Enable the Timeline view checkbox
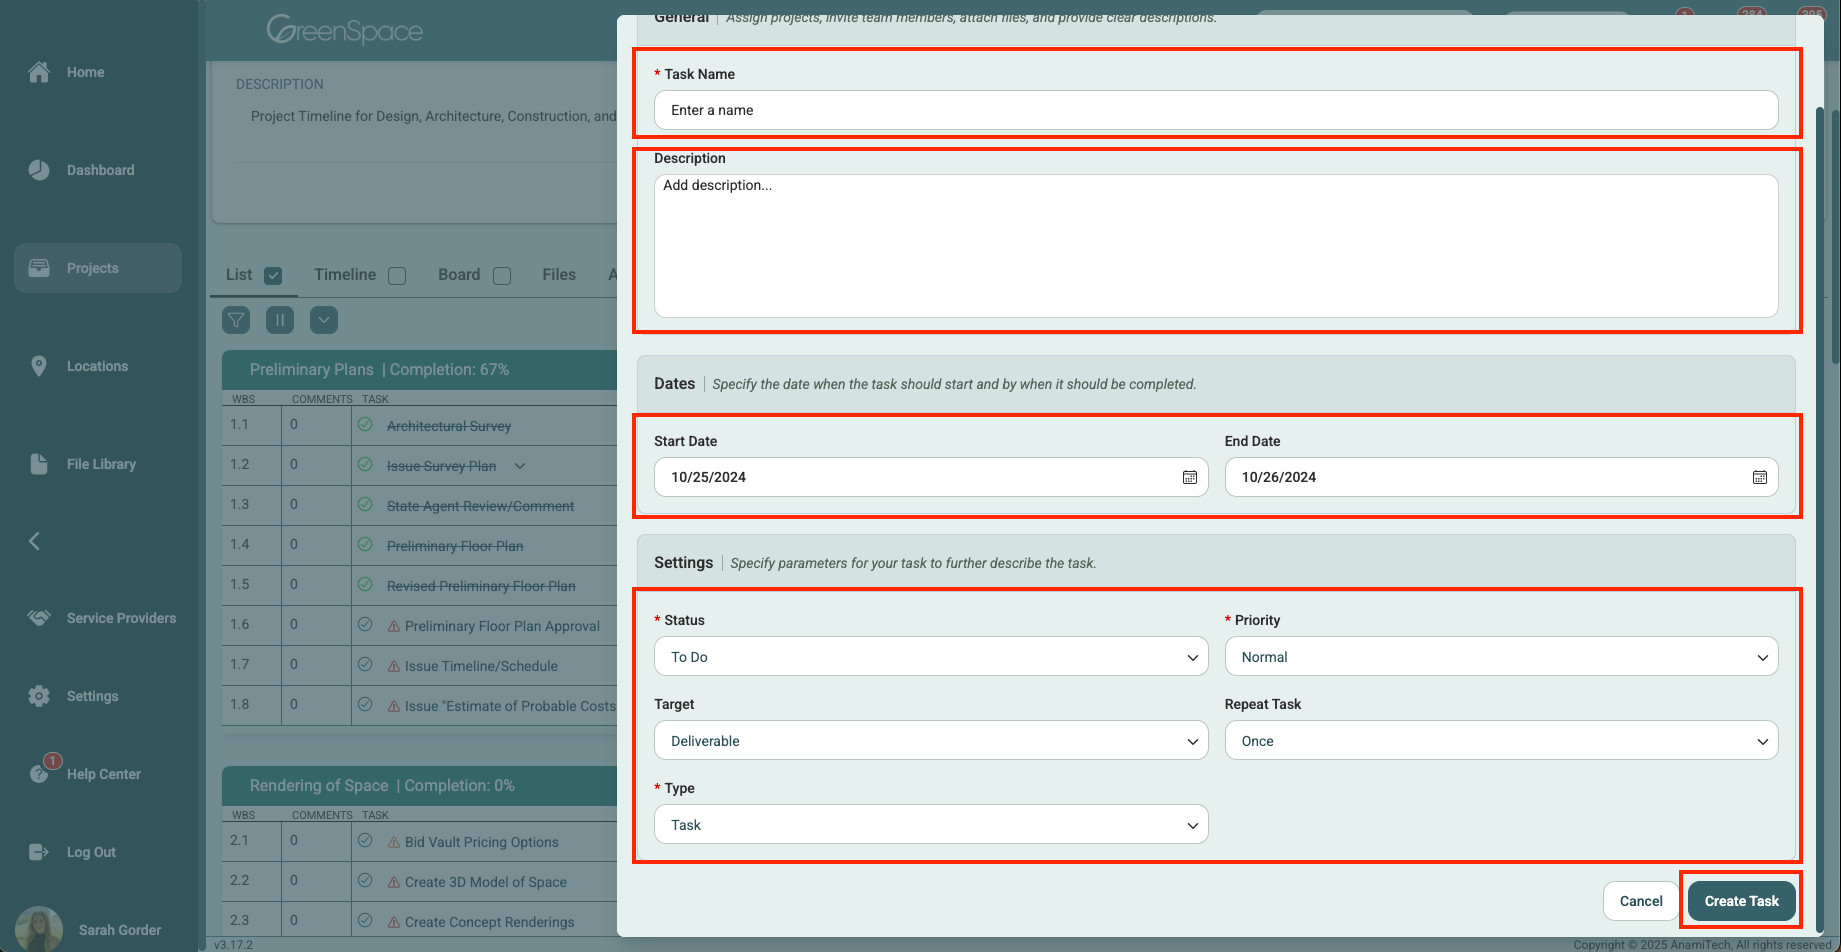Image resolution: width=1841 pixels, height=952 pixels. pos(397,276)
